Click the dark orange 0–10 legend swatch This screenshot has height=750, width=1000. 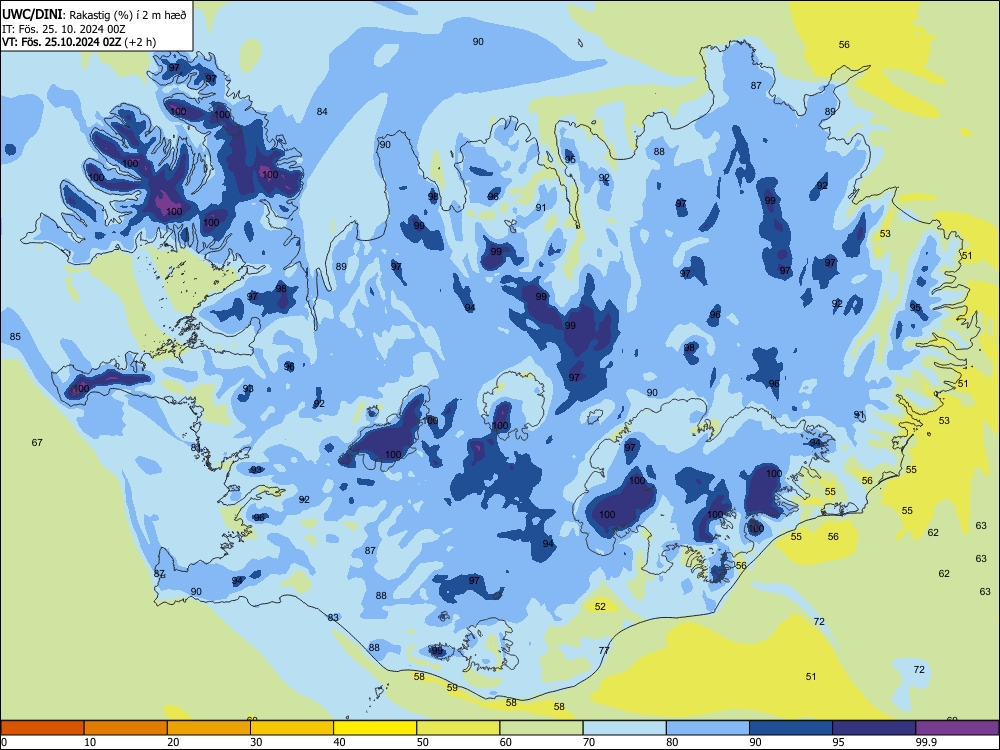pyautogui.click(x=42, y=728)
